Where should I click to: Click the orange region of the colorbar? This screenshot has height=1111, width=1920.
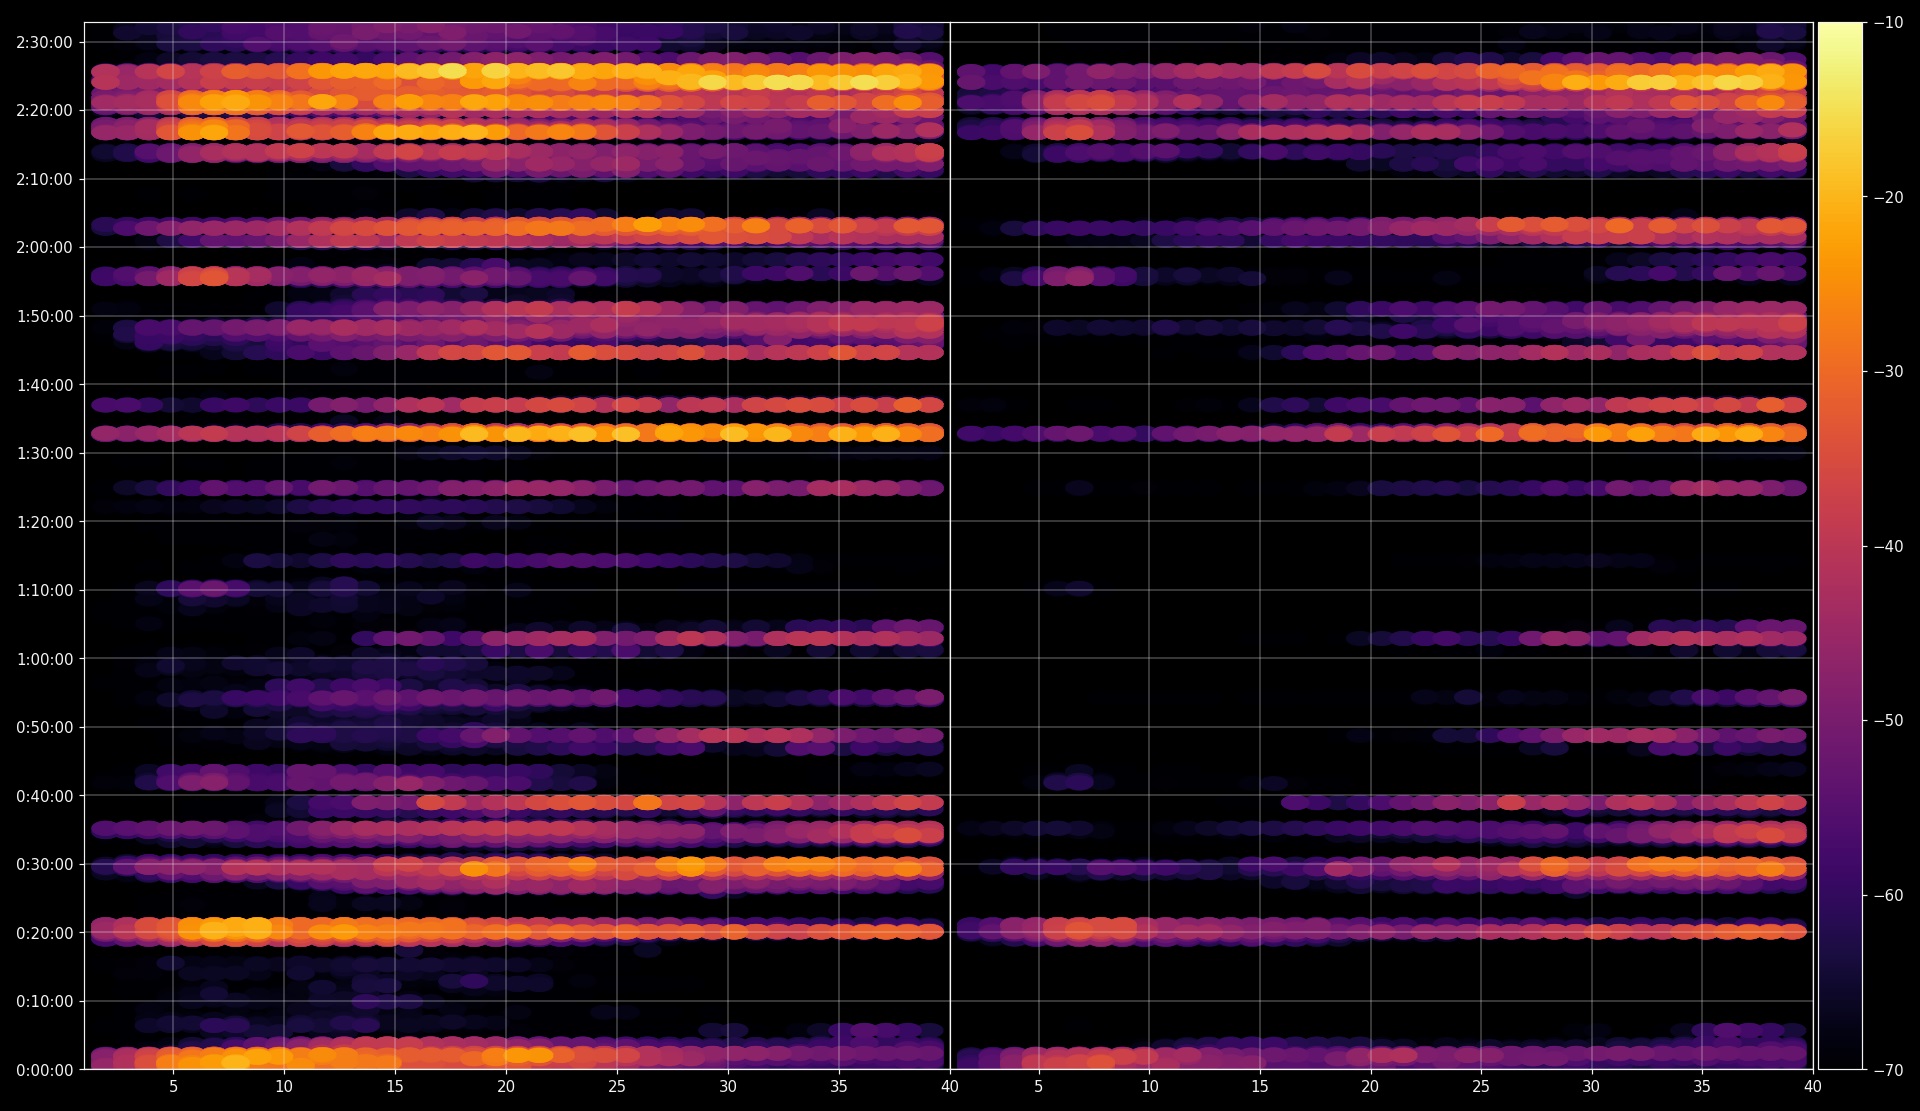[x=1840, y=290]
